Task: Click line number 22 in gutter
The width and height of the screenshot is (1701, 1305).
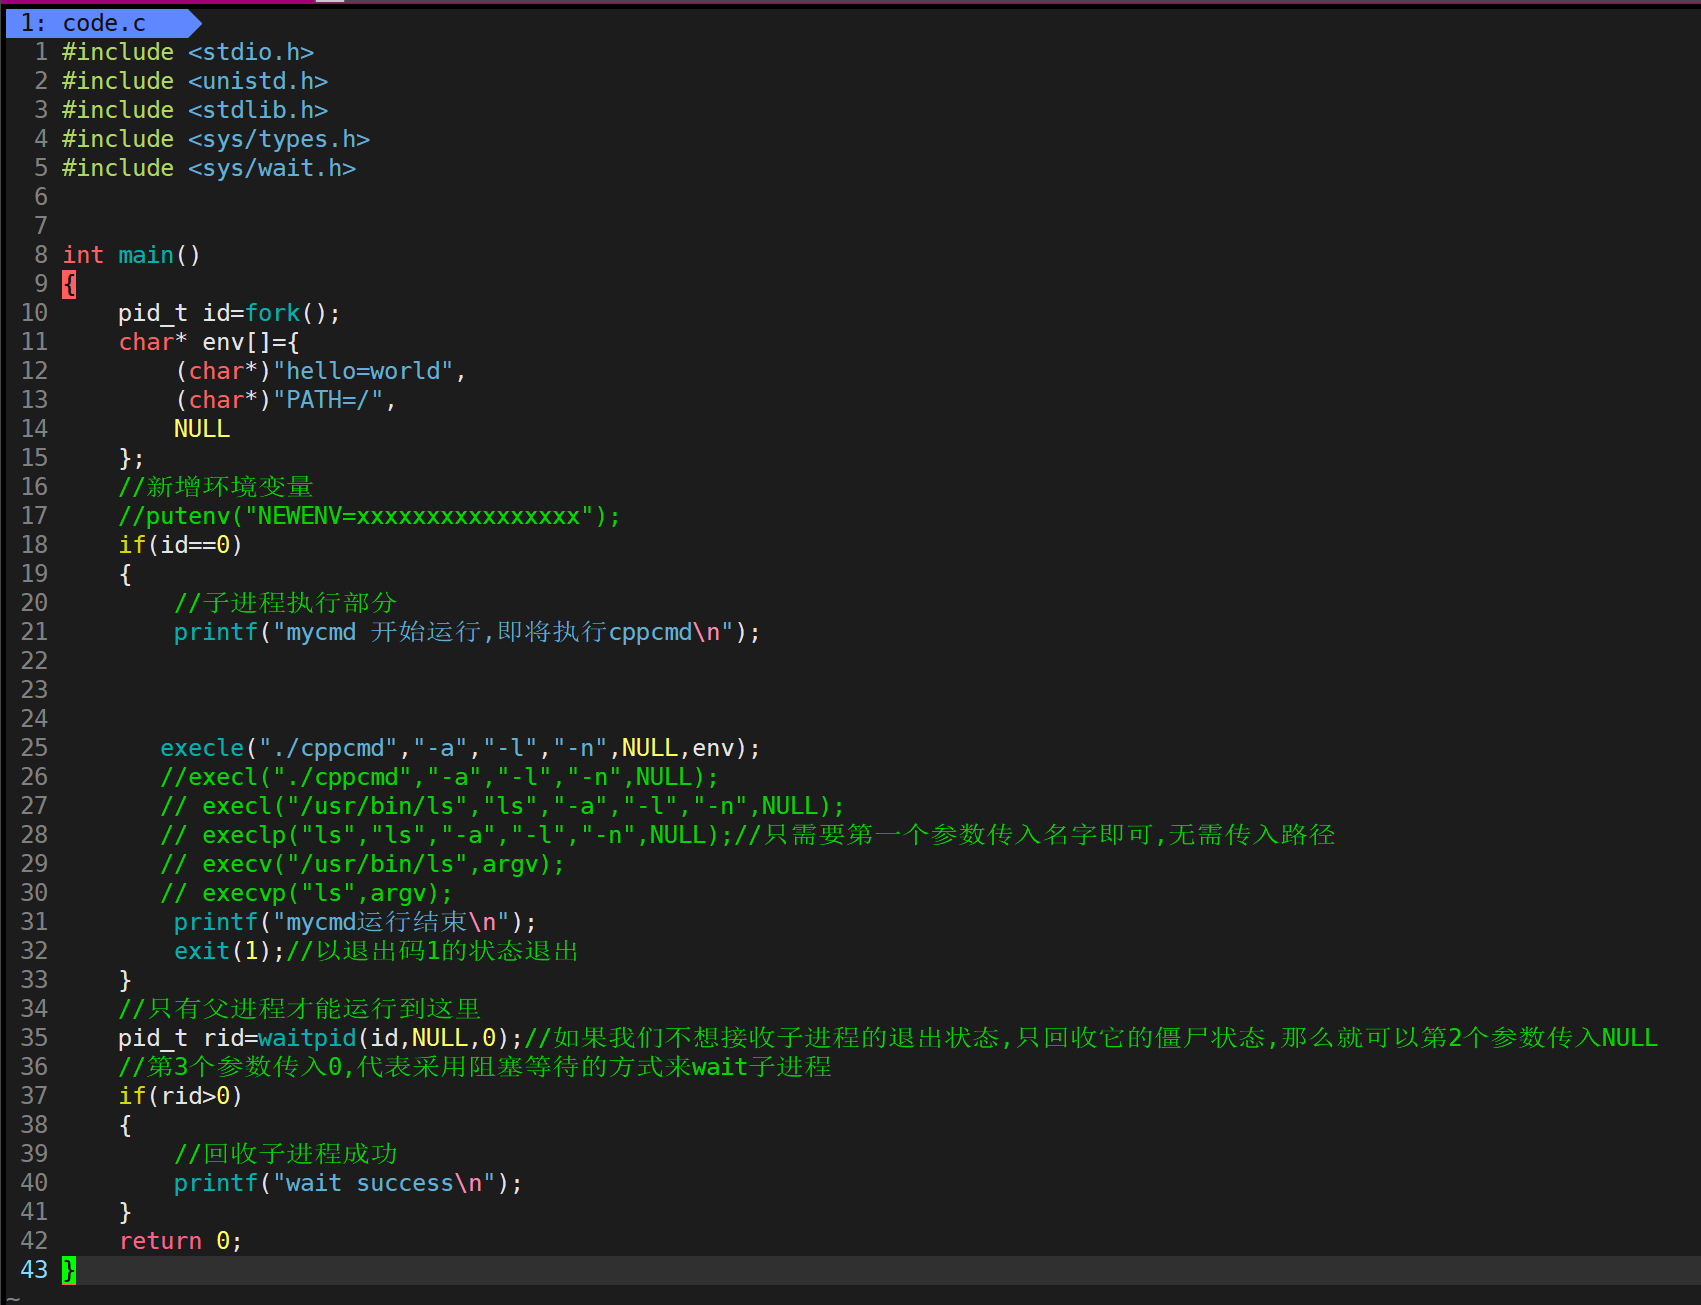Action: 34,661
